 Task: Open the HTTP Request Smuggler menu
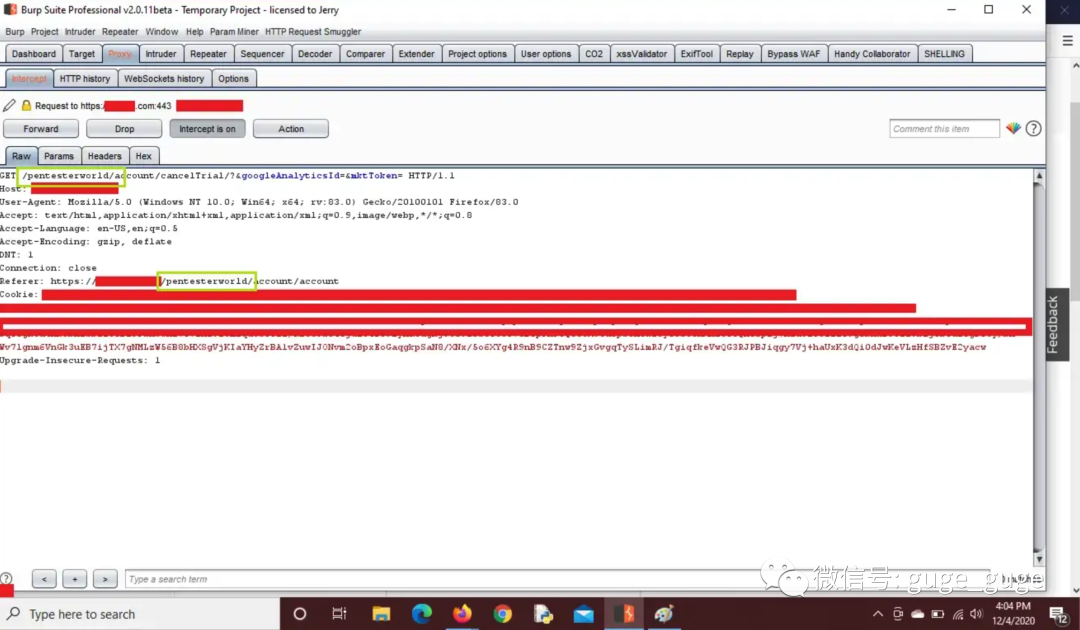(313, 32)
